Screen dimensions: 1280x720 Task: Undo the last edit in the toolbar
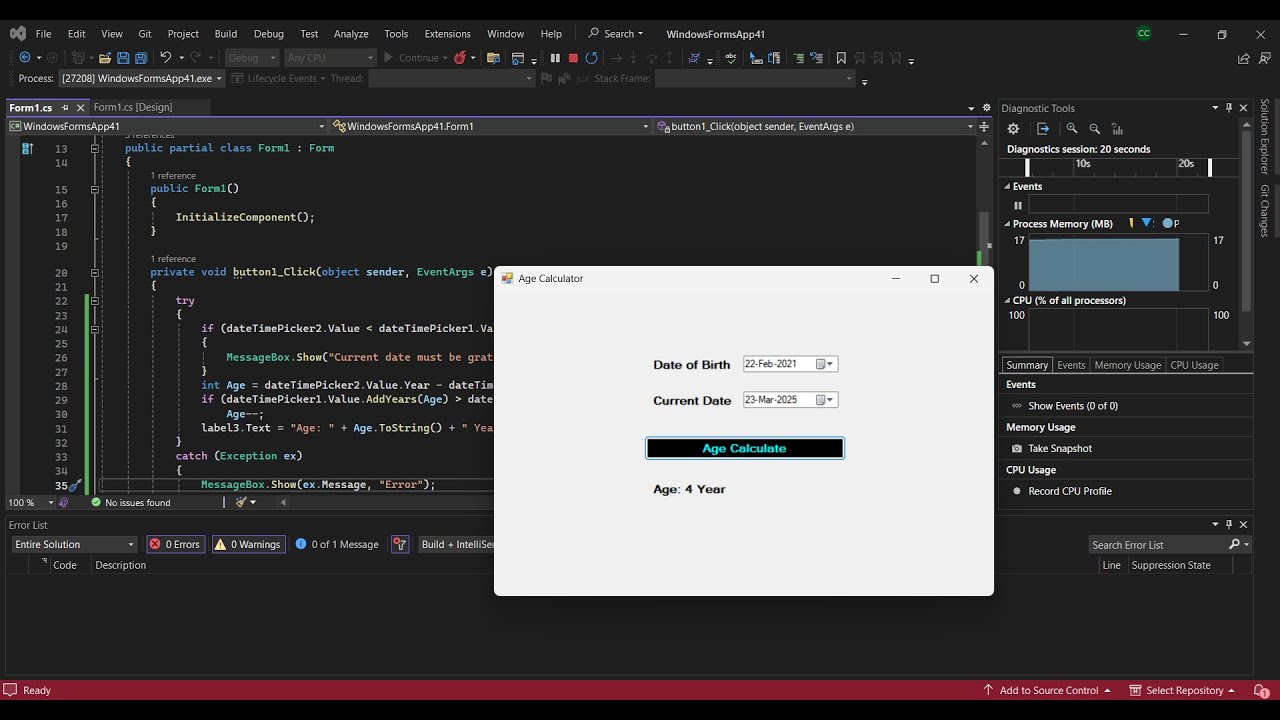pyautogui.click(x=166, y=58)
